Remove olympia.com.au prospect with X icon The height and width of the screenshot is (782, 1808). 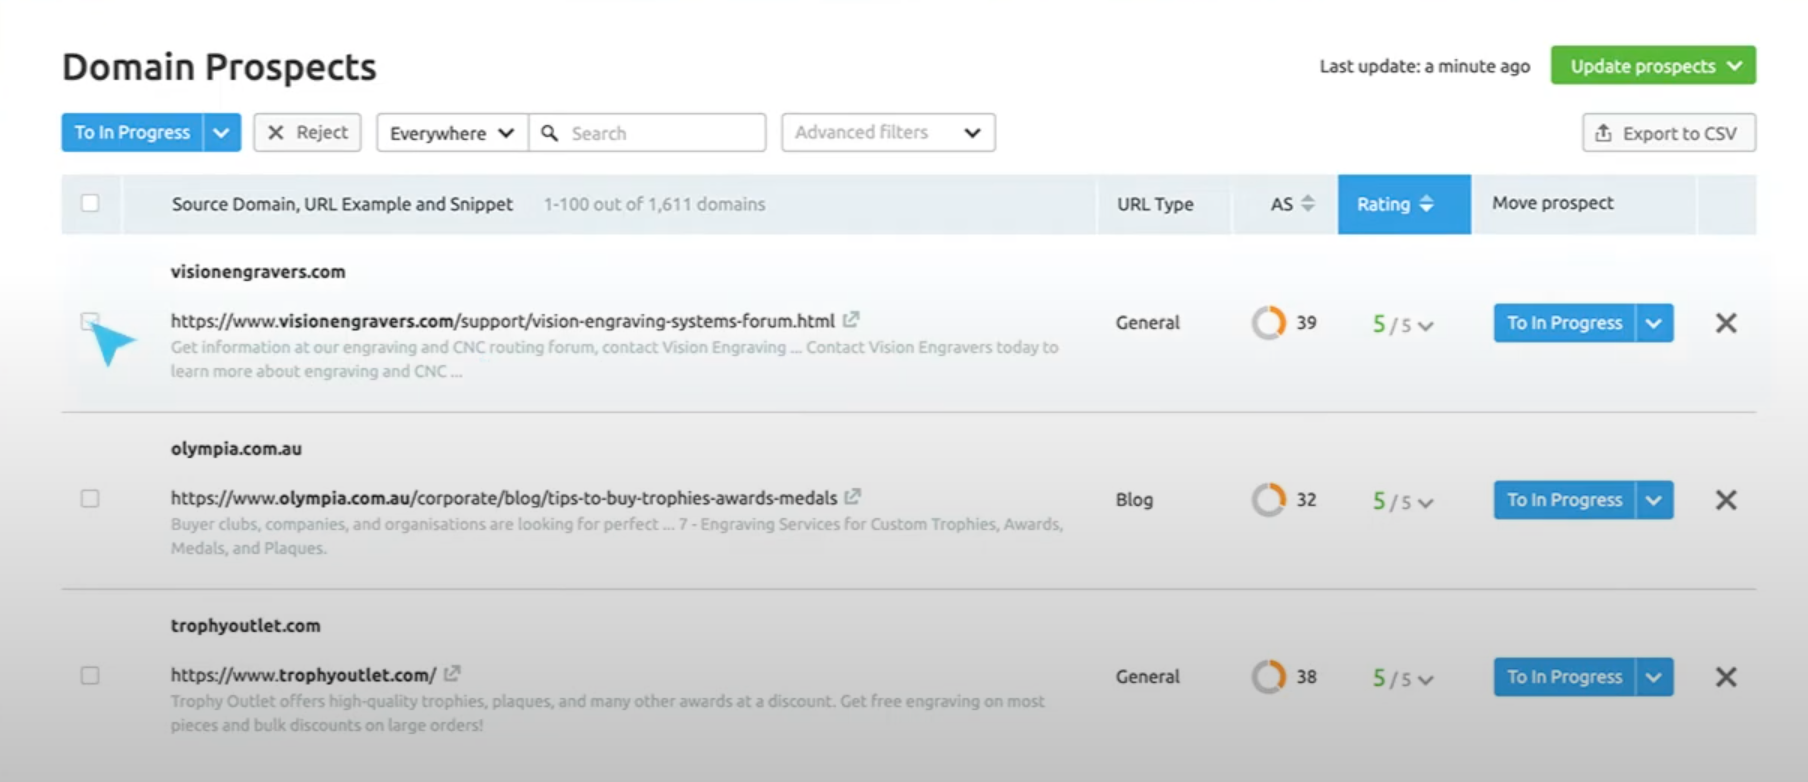[x=1726, y=500]
